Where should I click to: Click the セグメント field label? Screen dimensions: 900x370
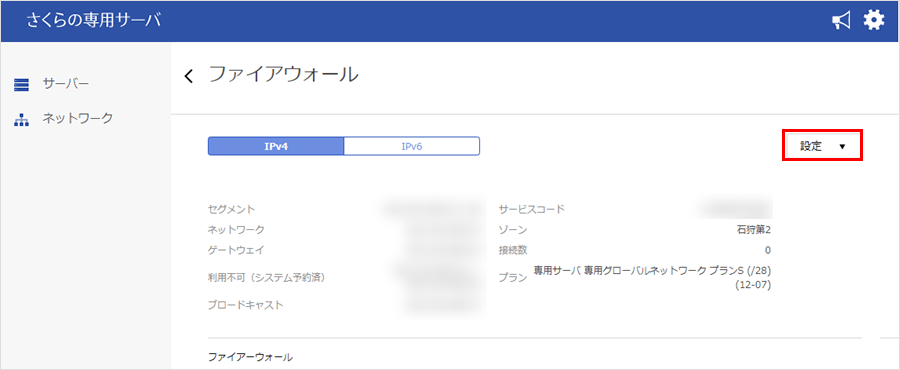[x=231, y=209]
